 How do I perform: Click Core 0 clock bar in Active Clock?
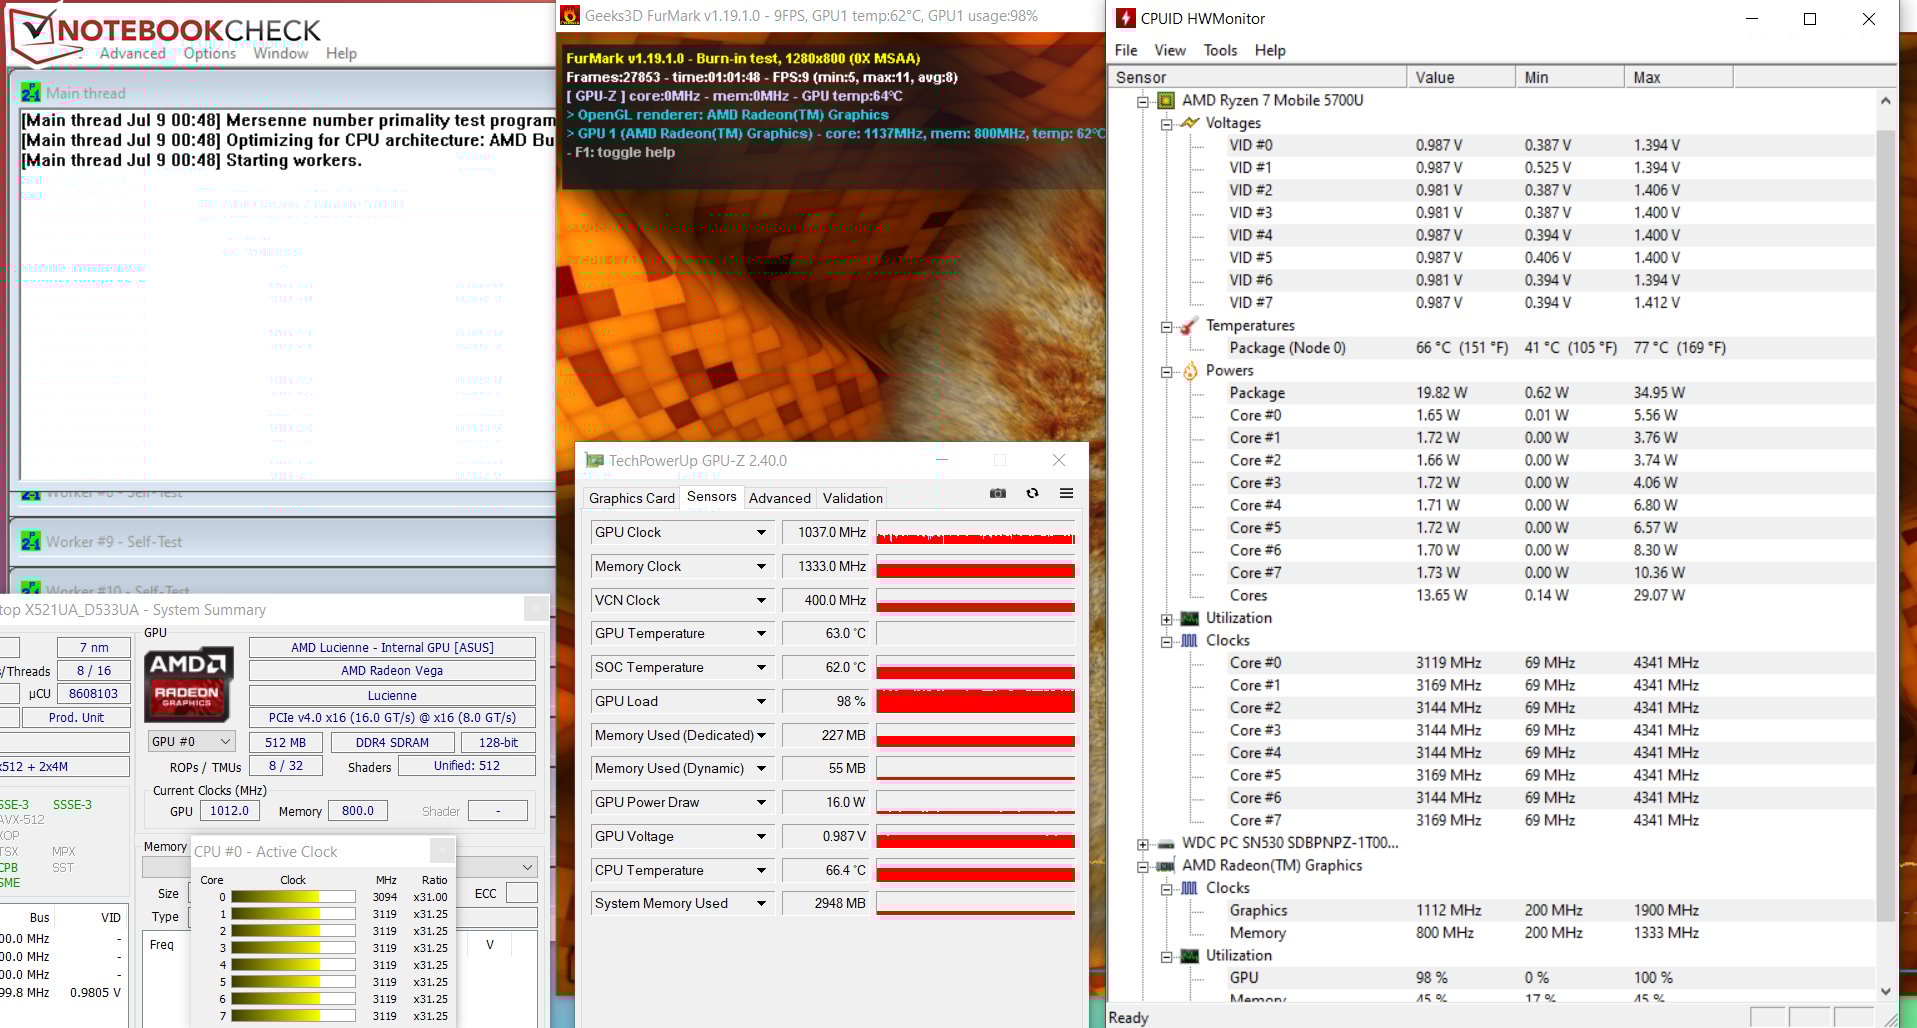[293, 897]
